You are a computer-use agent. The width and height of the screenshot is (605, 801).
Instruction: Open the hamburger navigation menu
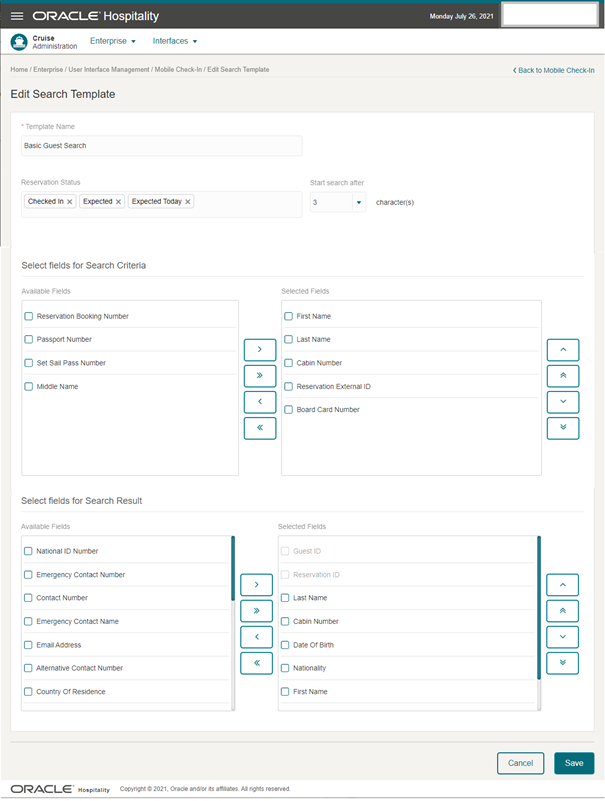click(17, 16)
